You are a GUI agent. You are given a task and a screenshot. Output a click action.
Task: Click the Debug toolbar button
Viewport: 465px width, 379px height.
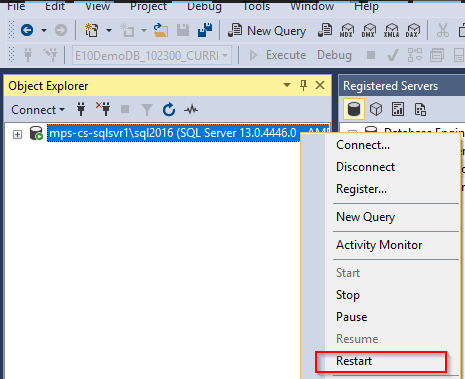pyautogui.click(x=334, y=55)
